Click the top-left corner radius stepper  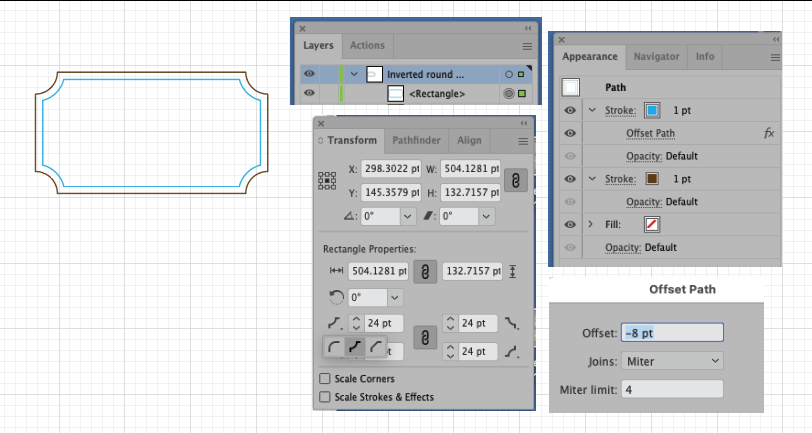[356, 323]
